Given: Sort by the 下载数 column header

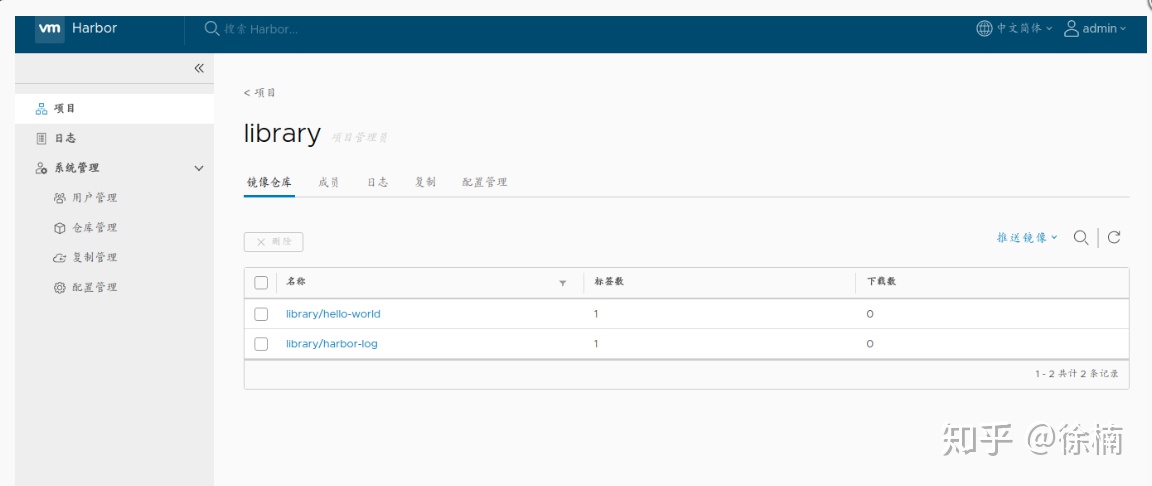Looking at the screenshot, I should (x=882, y=282).
